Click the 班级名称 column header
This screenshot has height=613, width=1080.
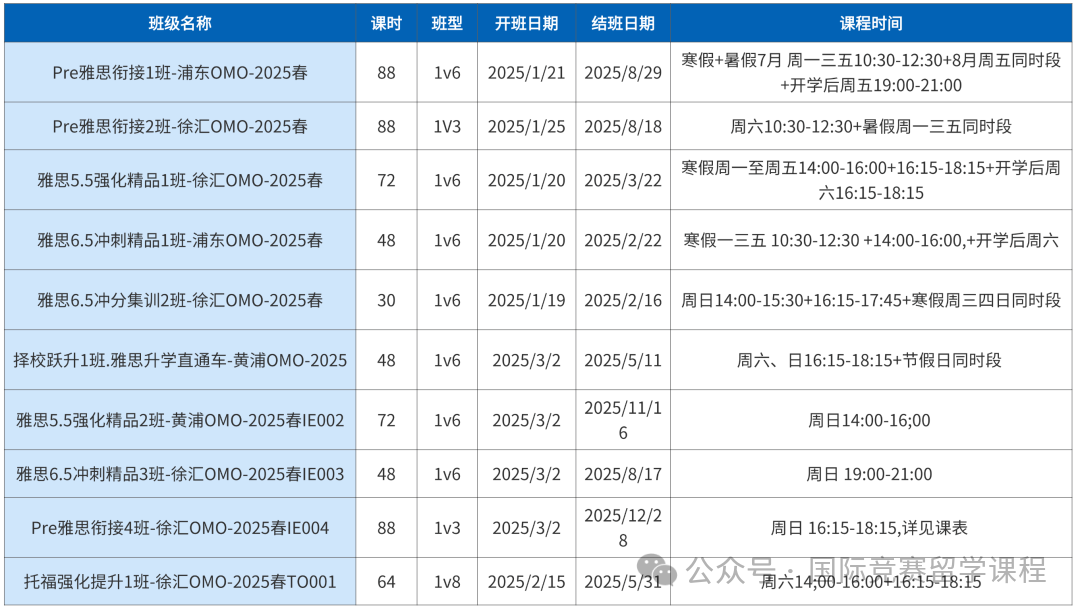coord(180,23)
